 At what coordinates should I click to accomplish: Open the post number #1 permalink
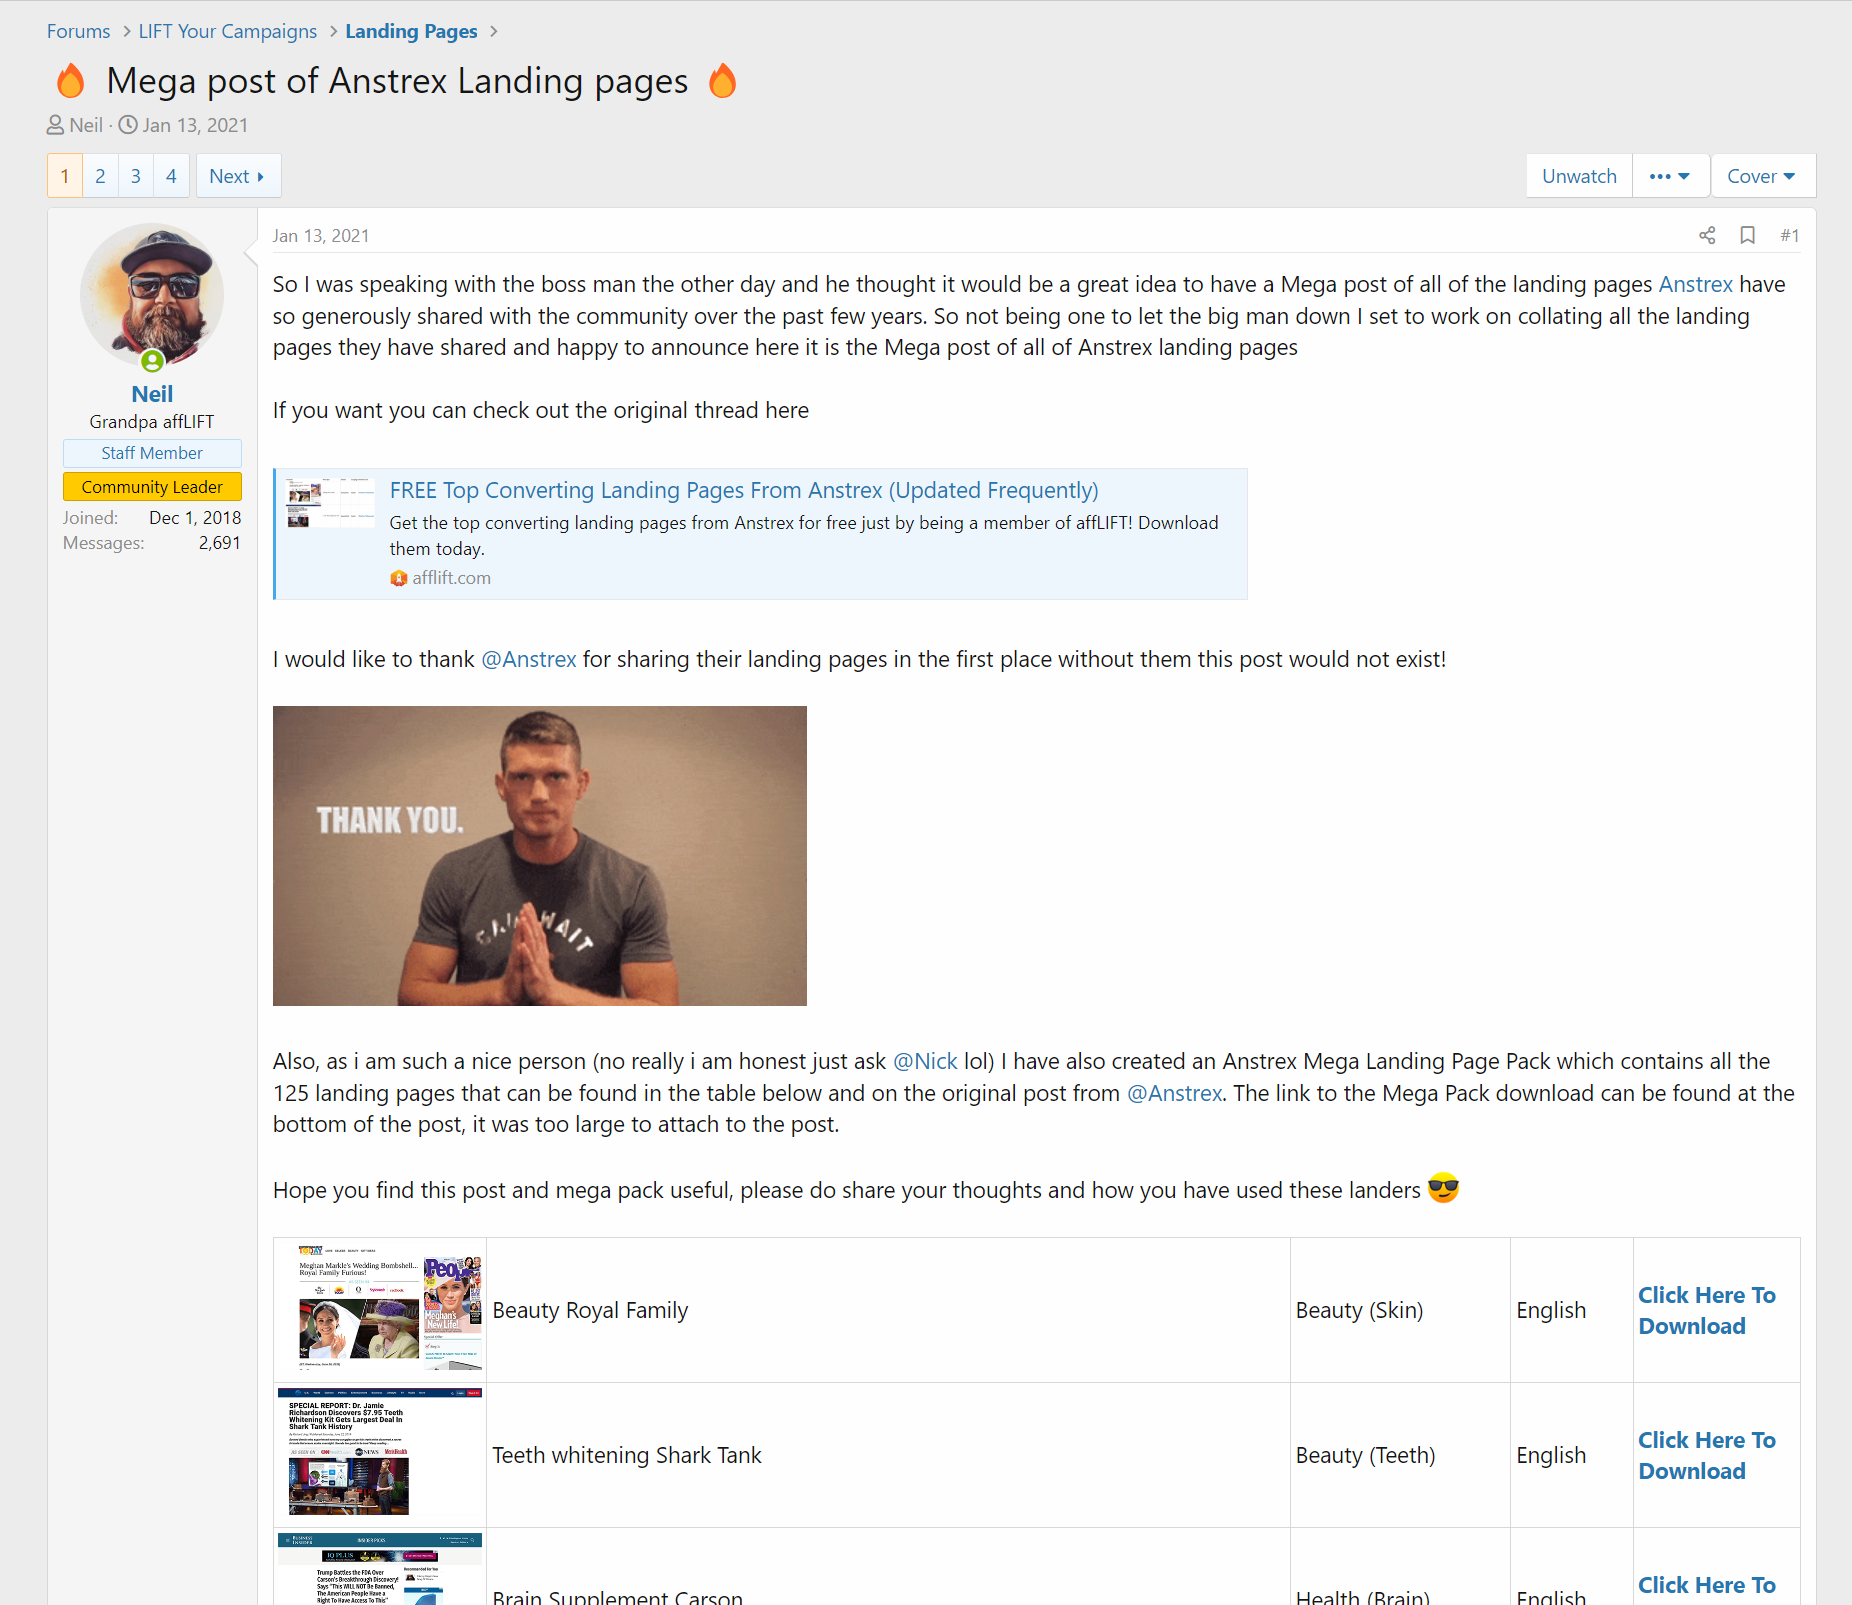tap(1789, 235)
